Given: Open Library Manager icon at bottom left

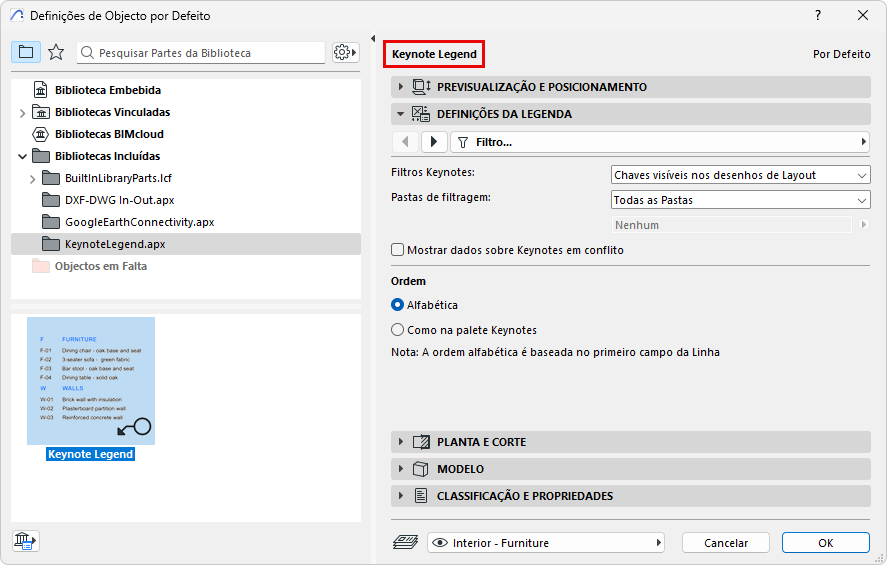Looking at the screenshot, I should click(x=25, y=541).
